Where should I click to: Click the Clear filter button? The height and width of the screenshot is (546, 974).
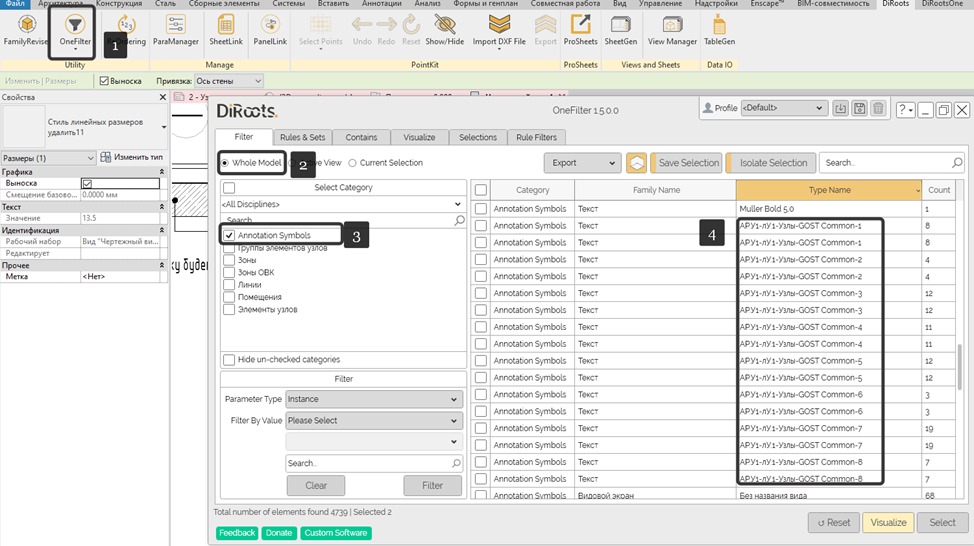click(316, 486)
